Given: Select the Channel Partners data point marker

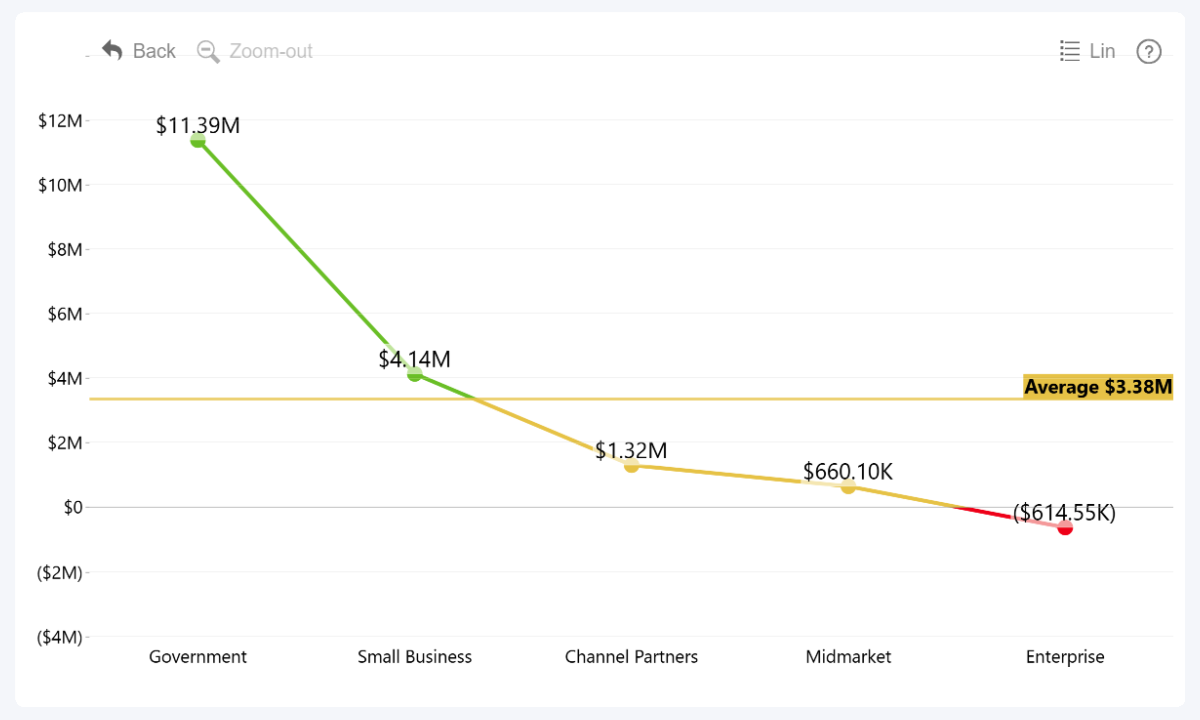Looking at the screenshot, I should tap(631, 465).
